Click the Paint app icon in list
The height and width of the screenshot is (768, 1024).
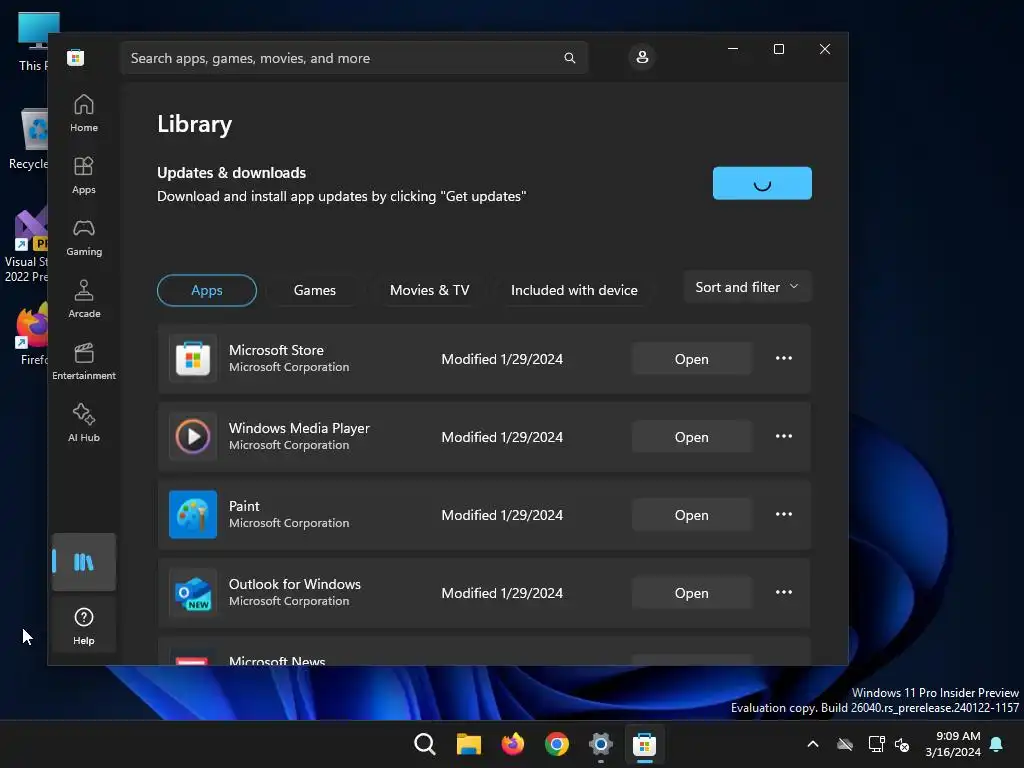pos(193,515)
